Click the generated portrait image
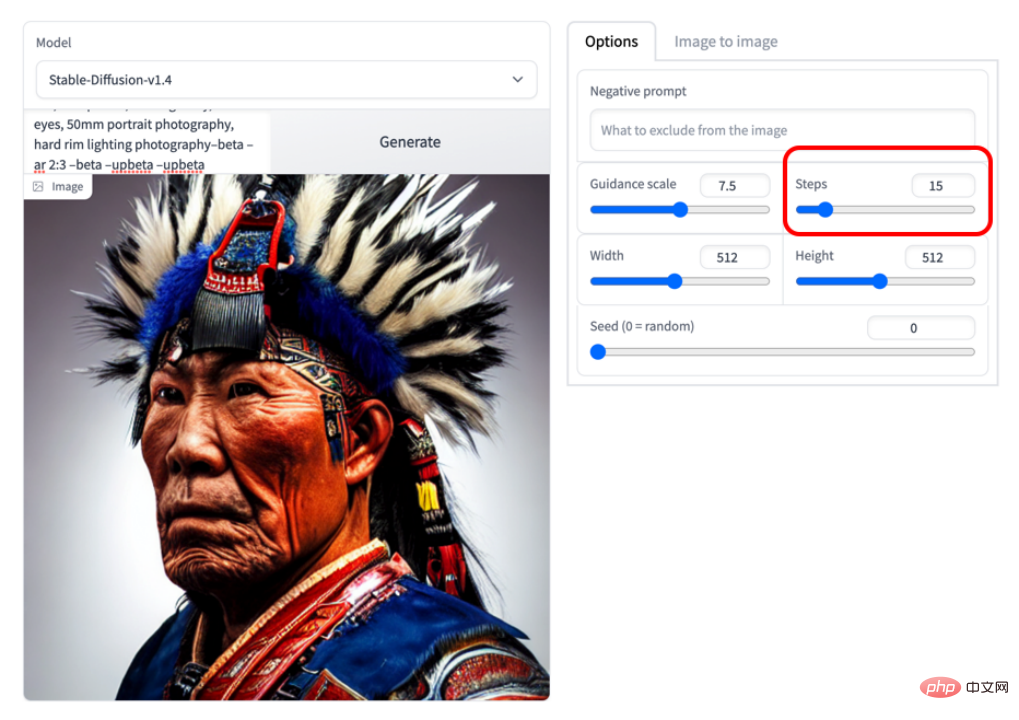The height and width of the screenshot is (720, 1019). (x=287, y=437)
